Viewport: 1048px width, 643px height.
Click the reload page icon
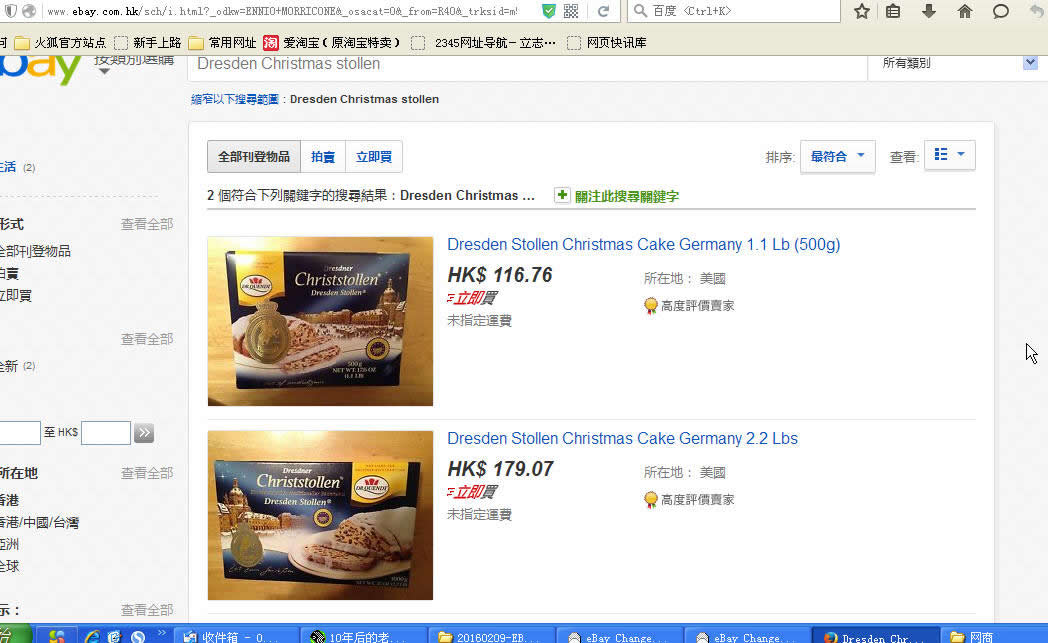[603, 11]
